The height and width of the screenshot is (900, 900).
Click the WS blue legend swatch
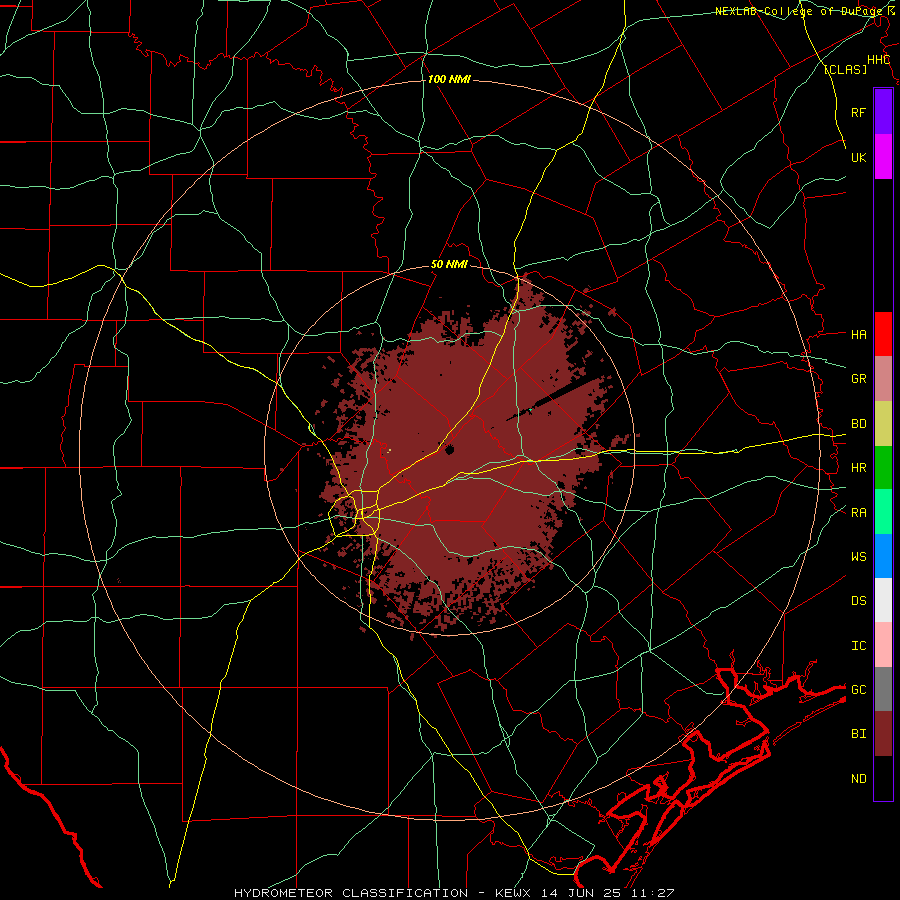883,556
